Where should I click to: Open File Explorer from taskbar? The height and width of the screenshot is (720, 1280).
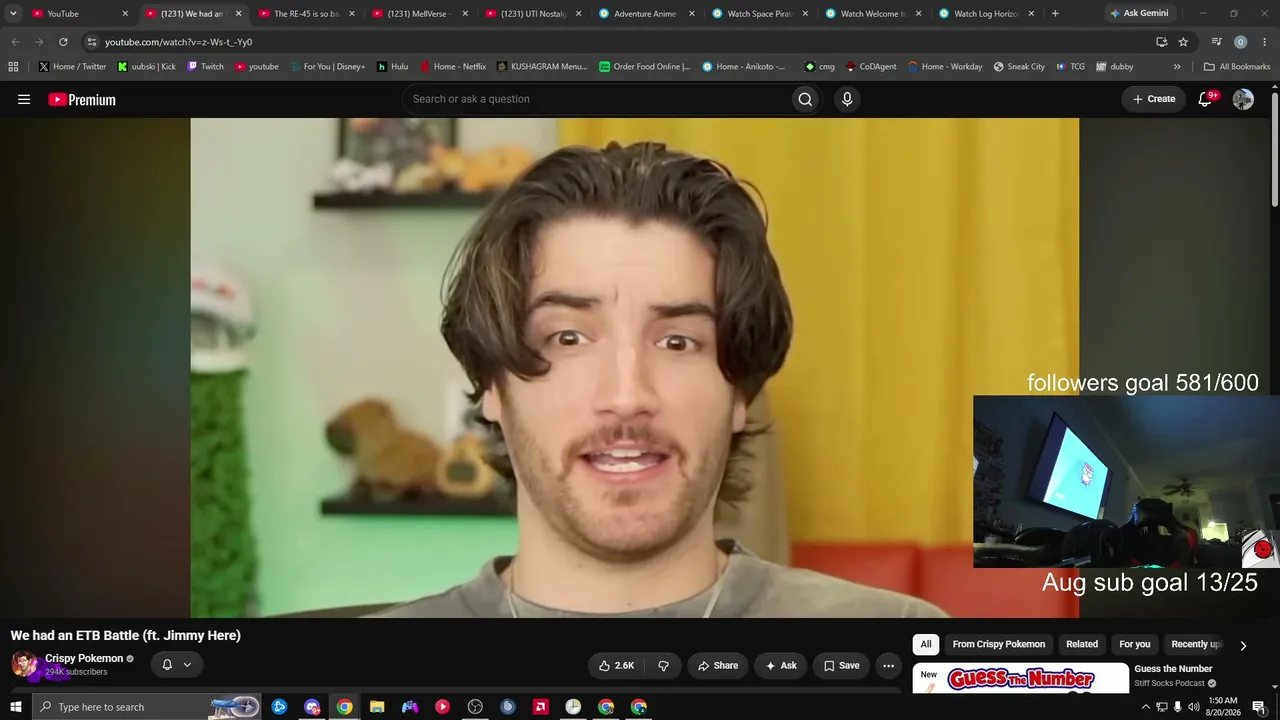(x=377, y=707)
